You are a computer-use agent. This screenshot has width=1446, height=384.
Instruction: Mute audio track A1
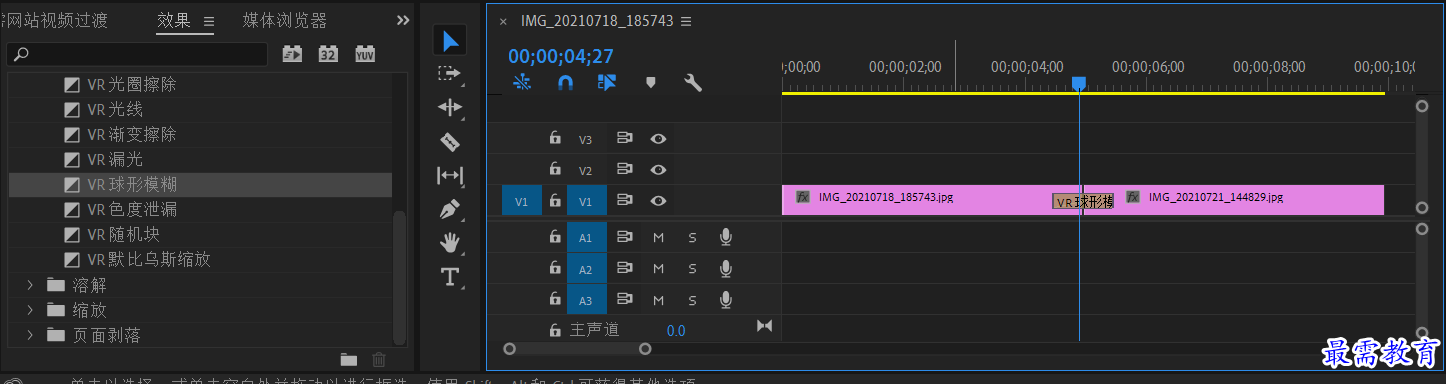pyautogui.click(x=658, y=237)
